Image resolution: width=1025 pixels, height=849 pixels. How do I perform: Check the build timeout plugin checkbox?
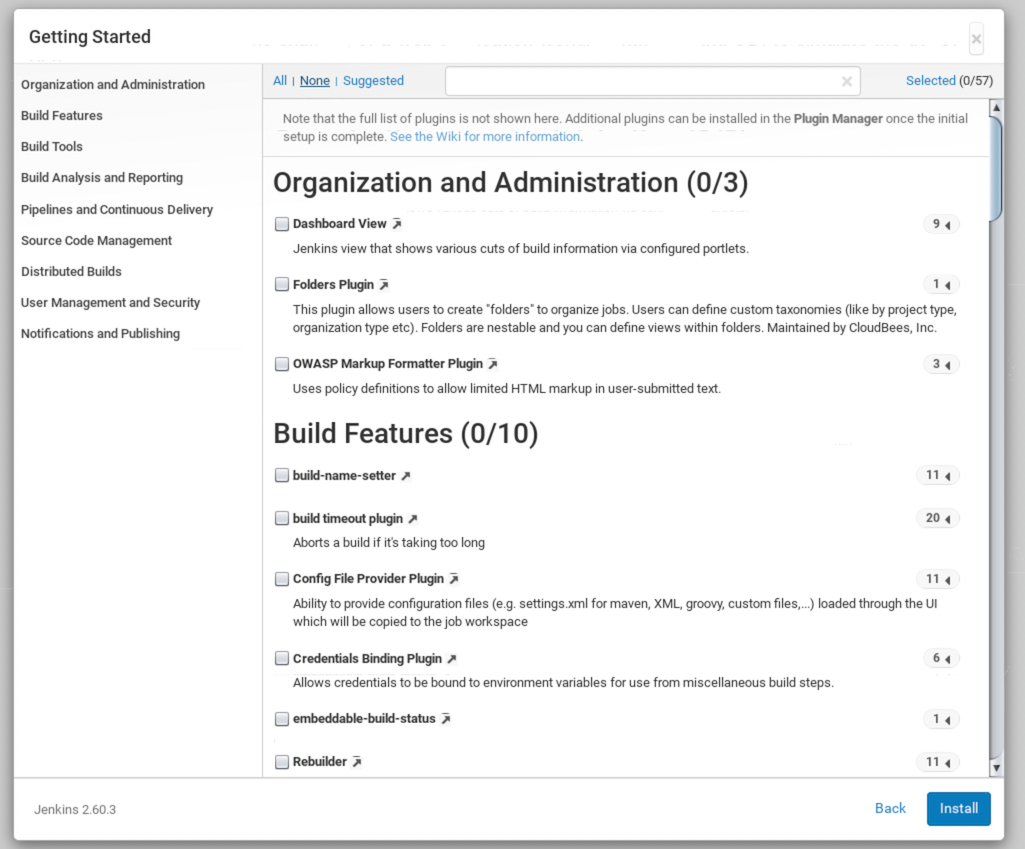click(282, 519)
